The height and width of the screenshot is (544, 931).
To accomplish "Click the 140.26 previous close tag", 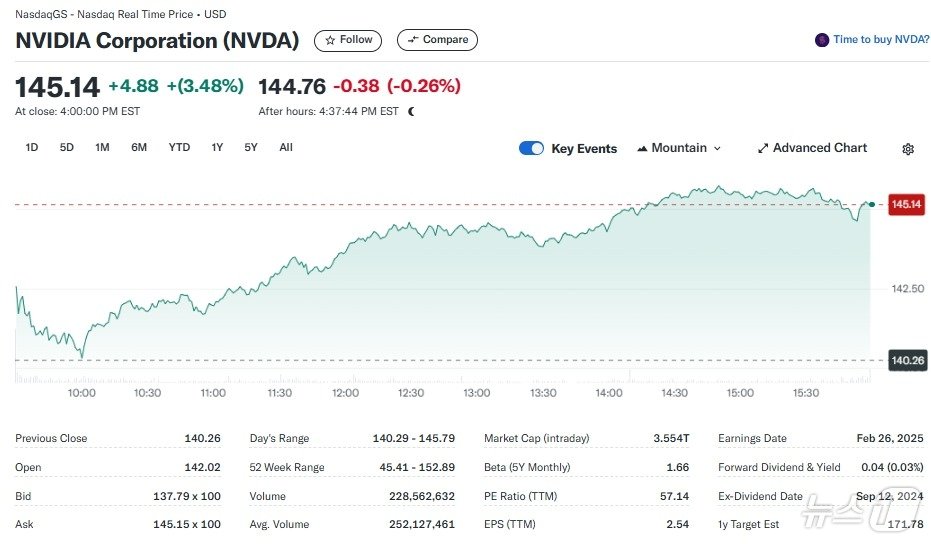I will 906,360.
